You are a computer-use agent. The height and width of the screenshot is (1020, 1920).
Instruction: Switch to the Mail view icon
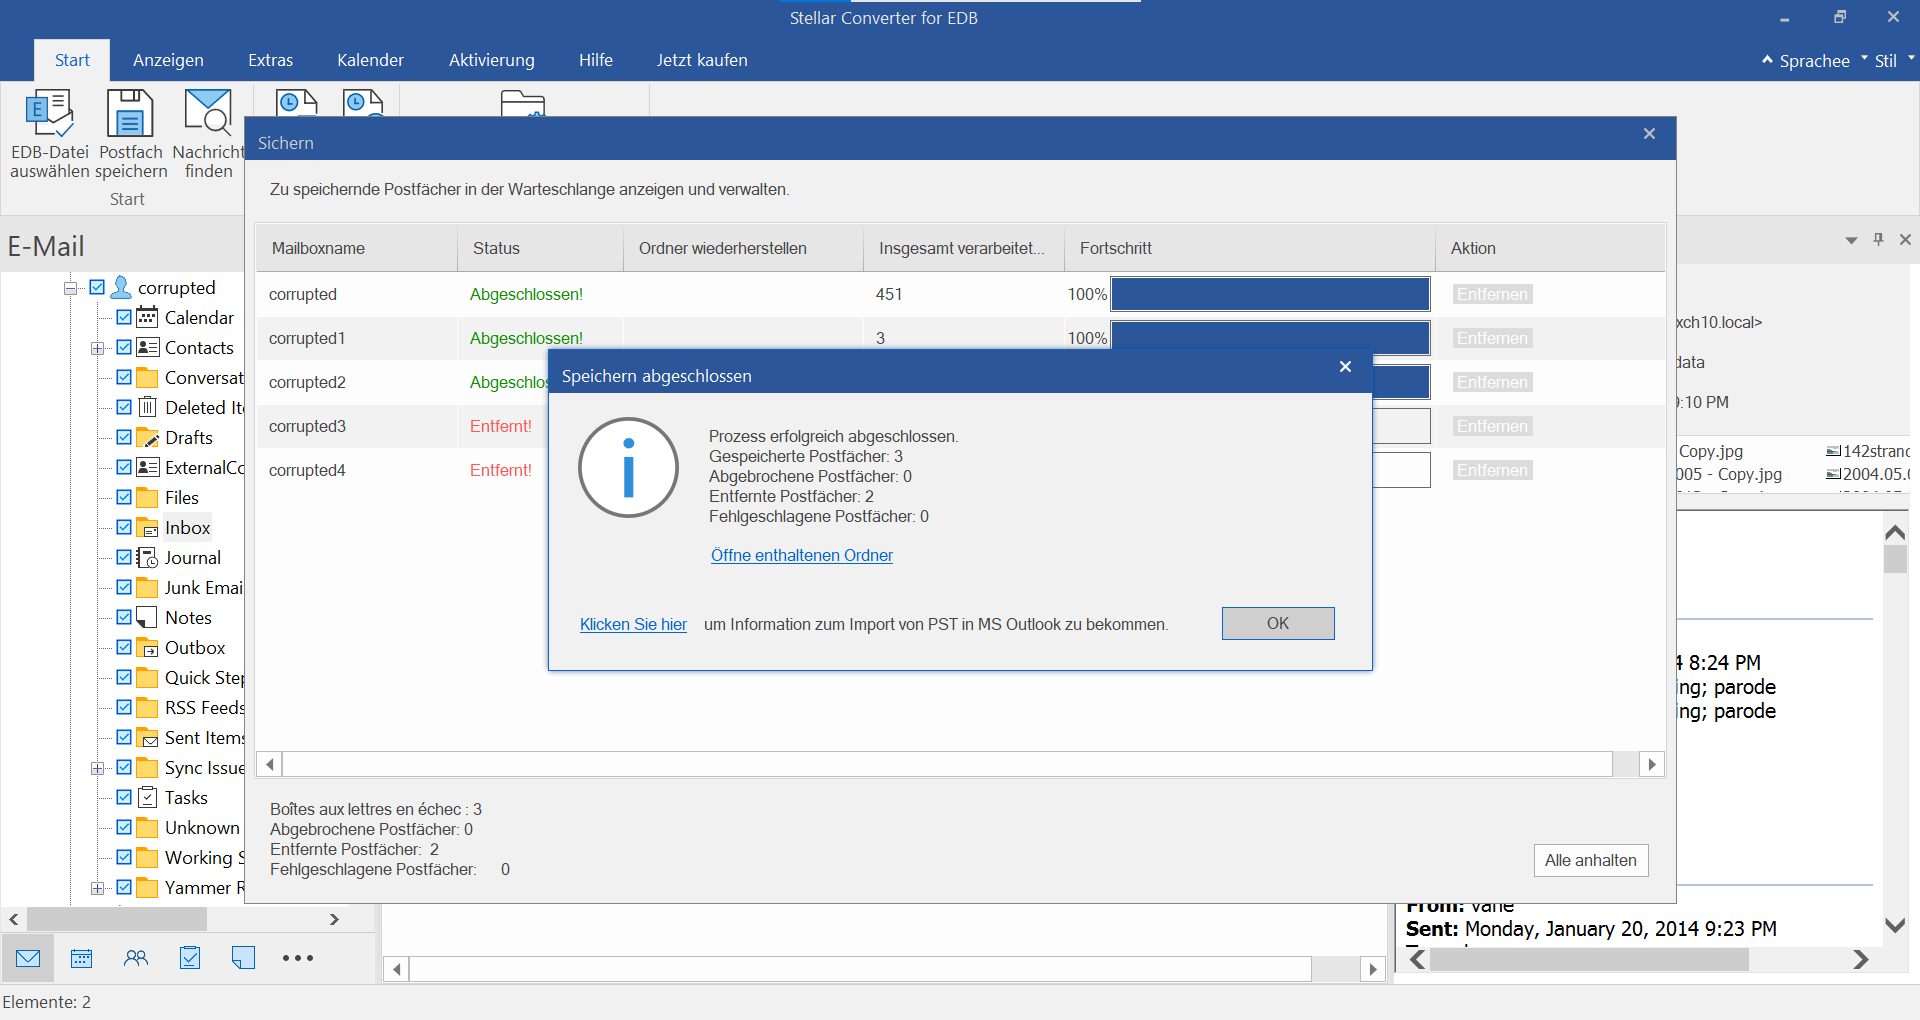tap(27, 958)
